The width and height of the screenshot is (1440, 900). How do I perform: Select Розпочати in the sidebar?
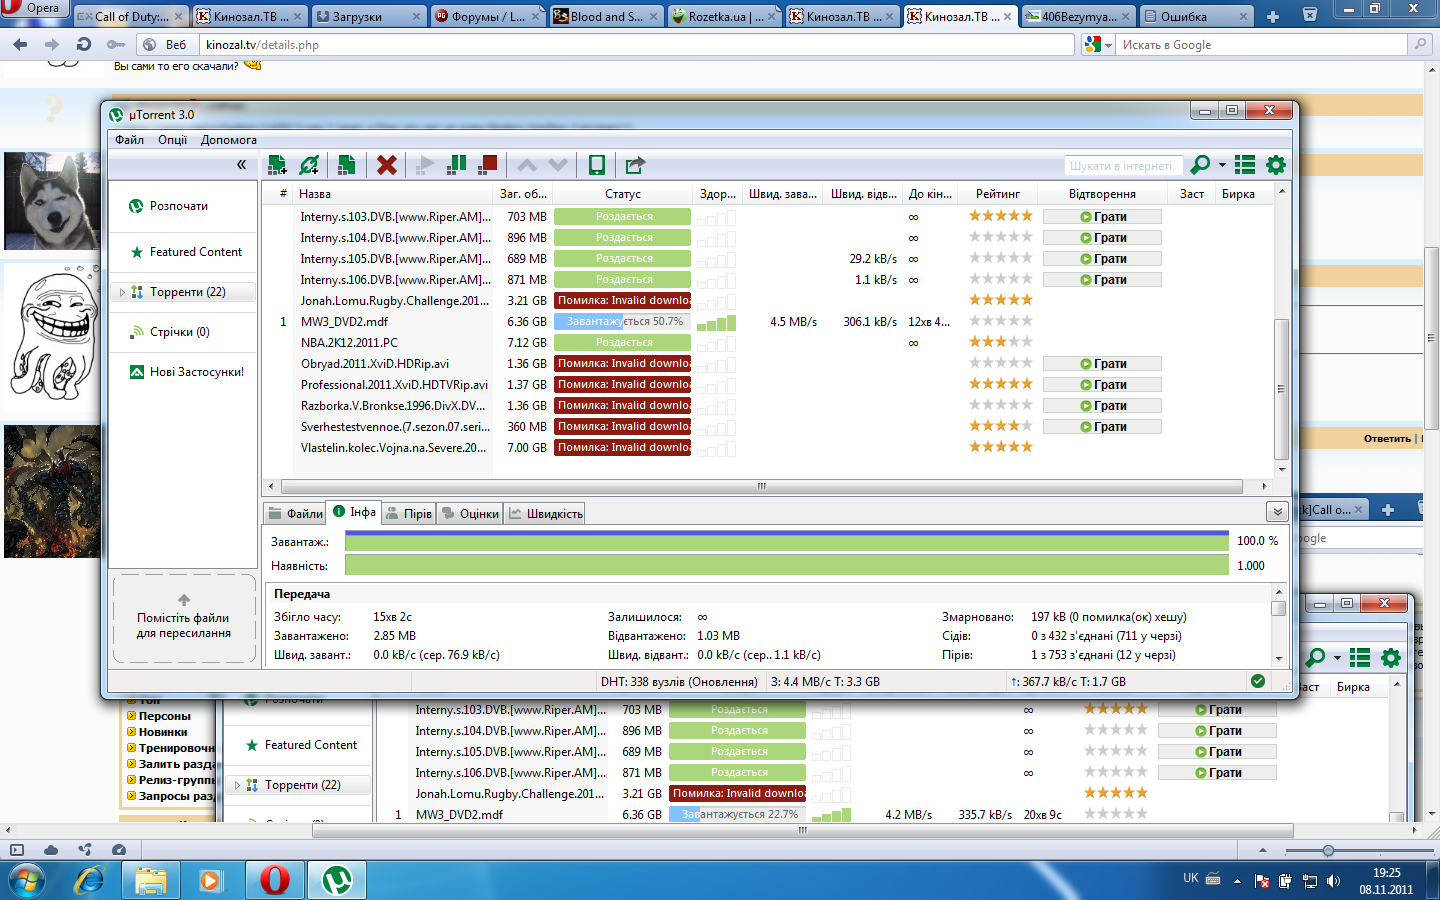(x=168, y=206)
